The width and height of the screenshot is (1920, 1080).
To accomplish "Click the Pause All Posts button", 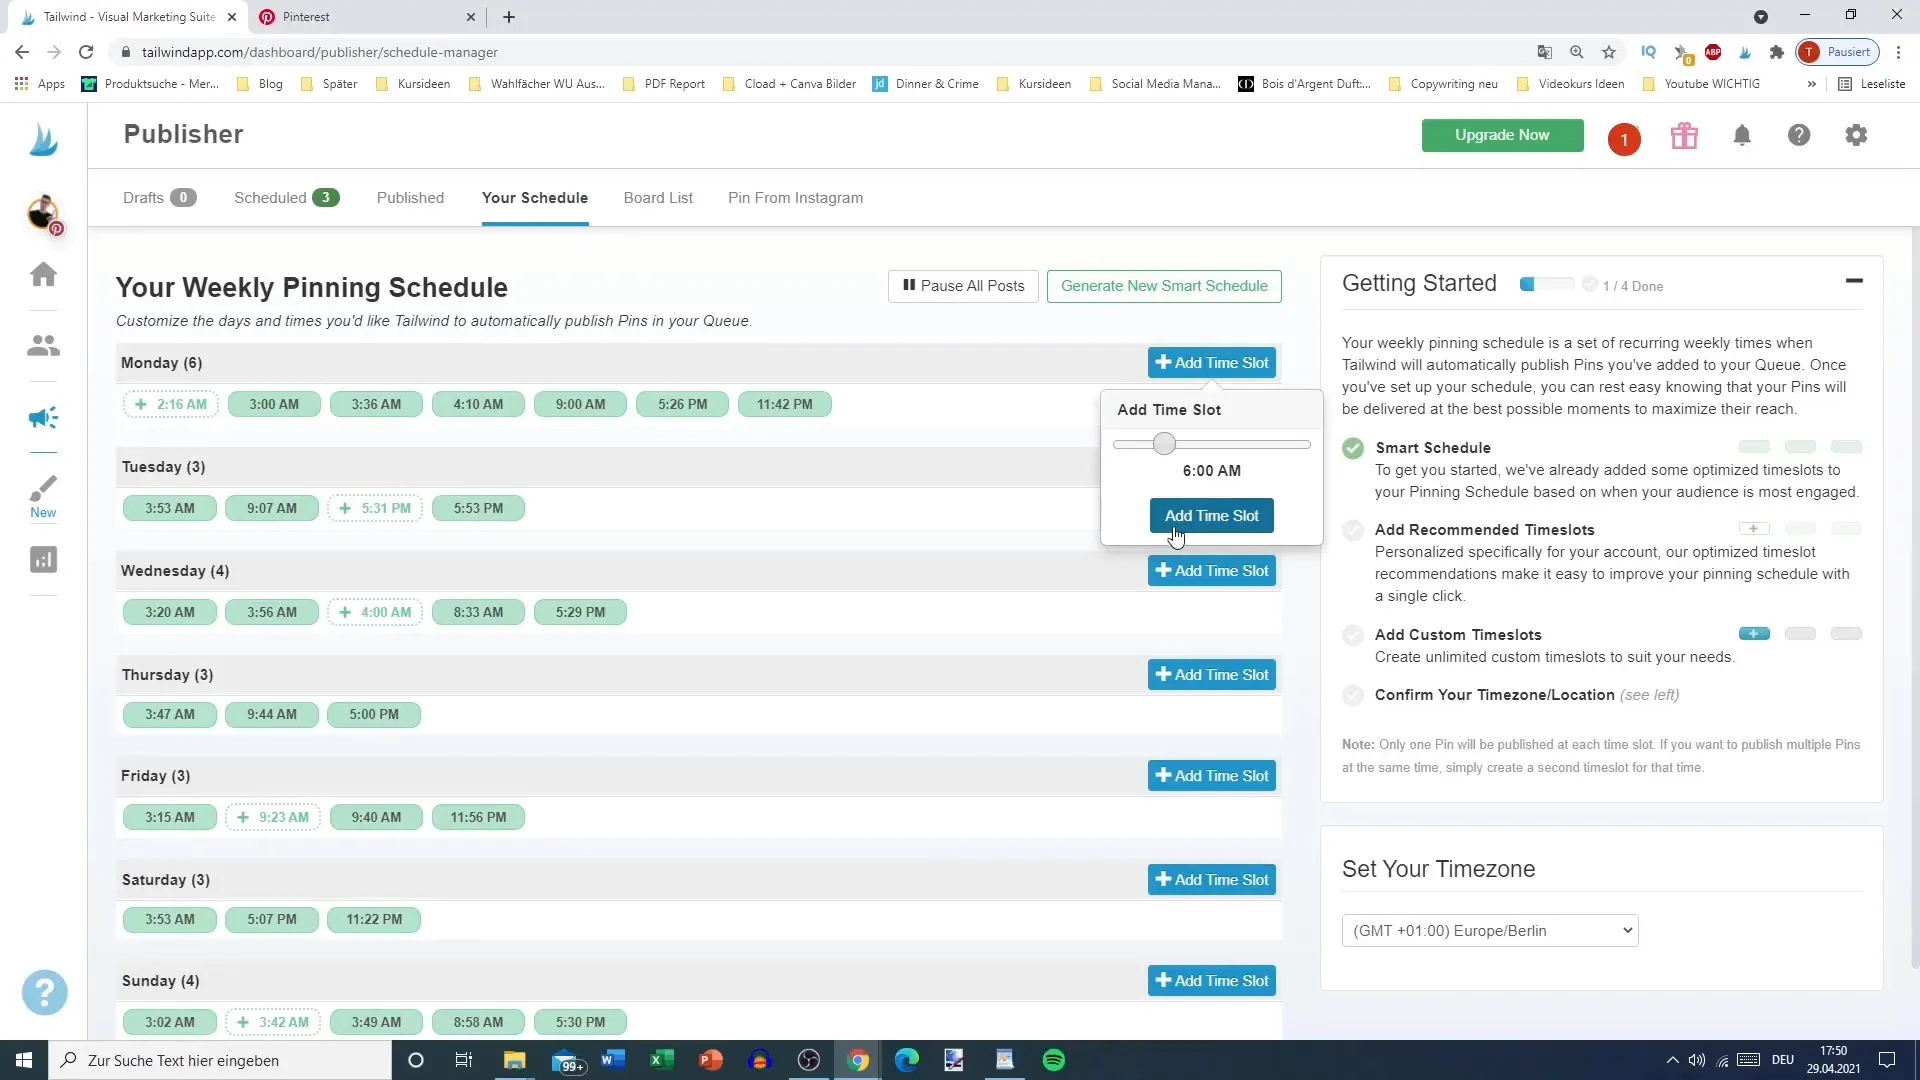I will [964, 286].
